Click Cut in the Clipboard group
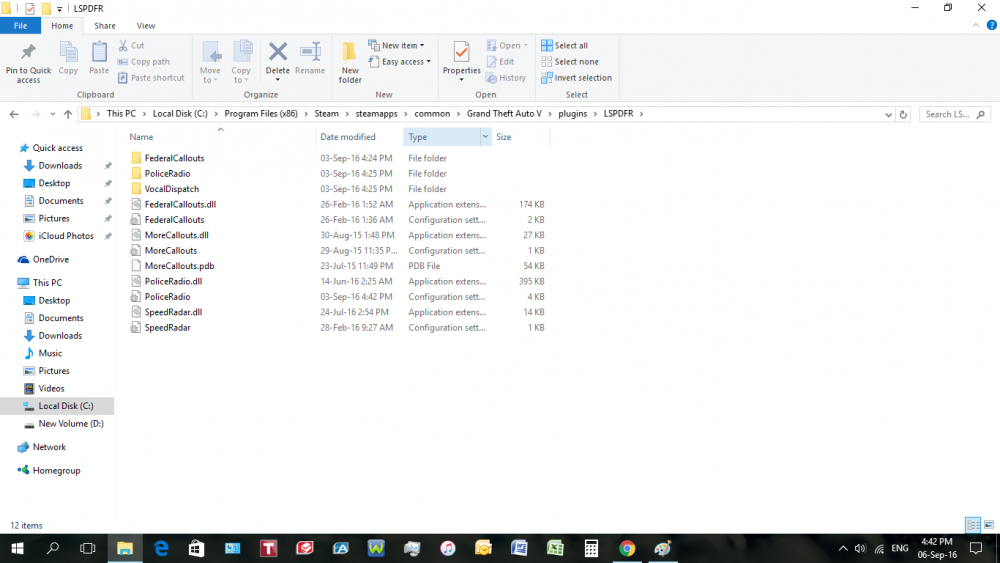 tap(131, 45)
